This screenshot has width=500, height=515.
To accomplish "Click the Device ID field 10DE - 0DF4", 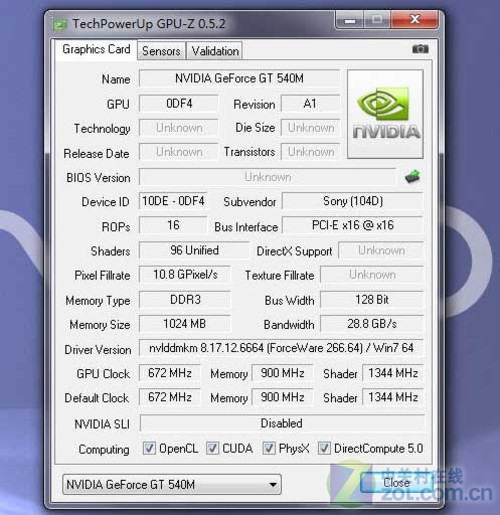I will tap(173, 201).
